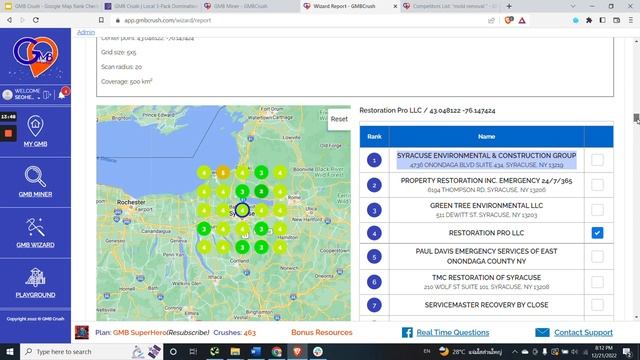Open the browser hamburger menu
The height and width of the screenshot is (360, 640).
(x=631, y=20)
